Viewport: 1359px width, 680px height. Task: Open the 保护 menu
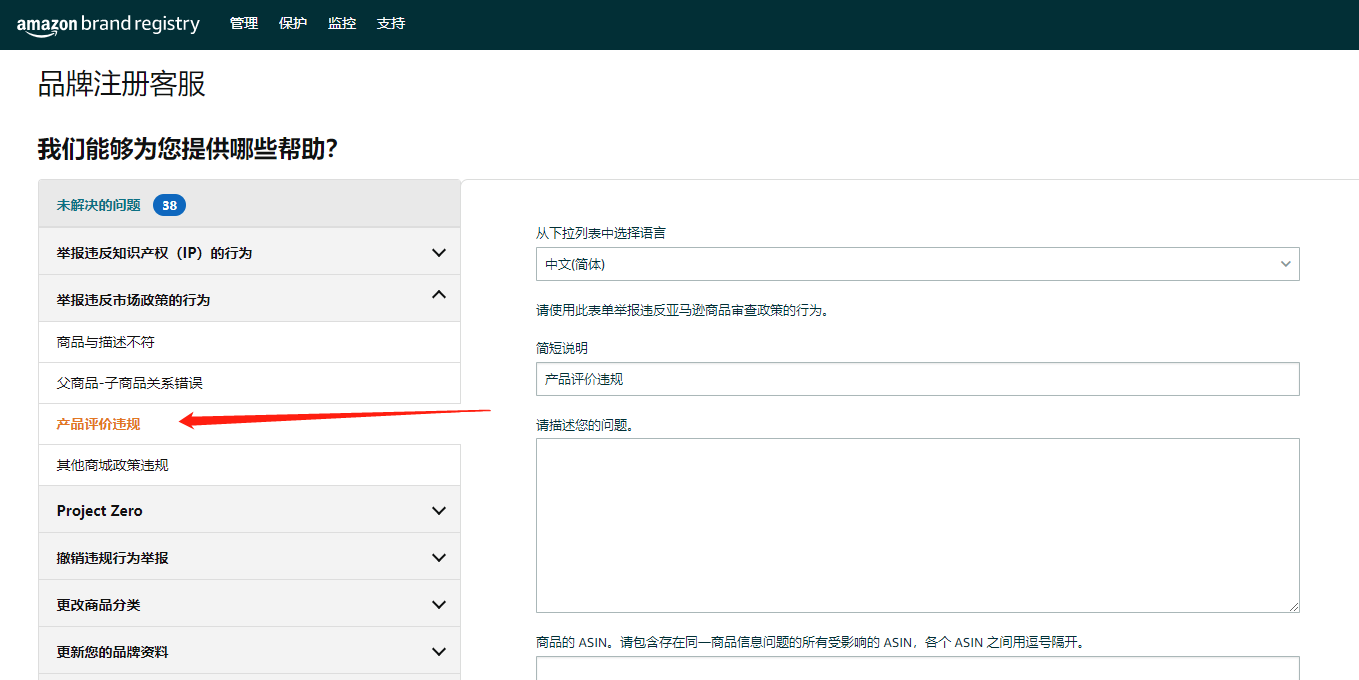pos(293,23)
